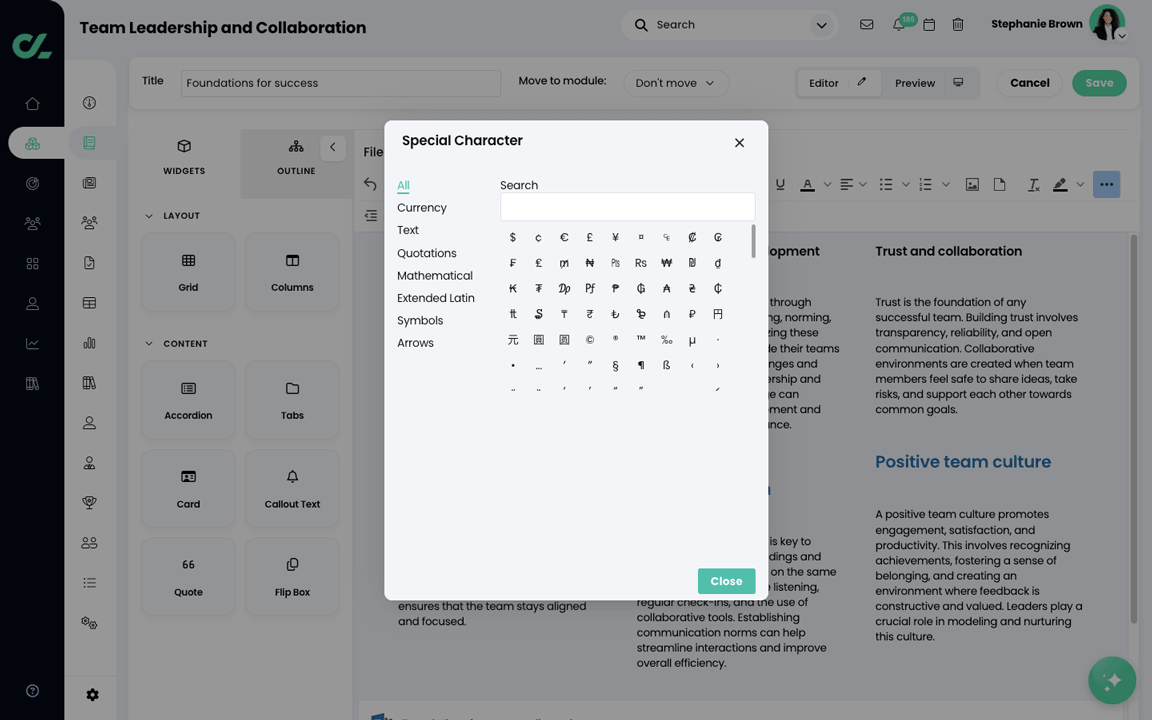The width and height of the screenshot is (1152, 720).
Task: Open the Move to module dropdown
Action: 676,83
